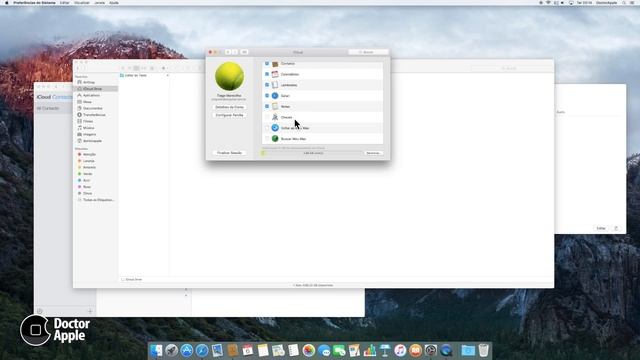640x360 pixels.
Task: Launch iTunes from the Dock
Action: point(400,350)
